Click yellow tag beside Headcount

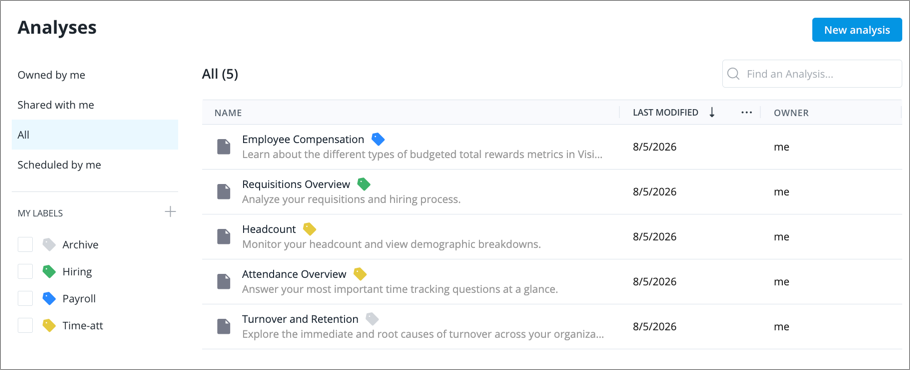[309, 229]
